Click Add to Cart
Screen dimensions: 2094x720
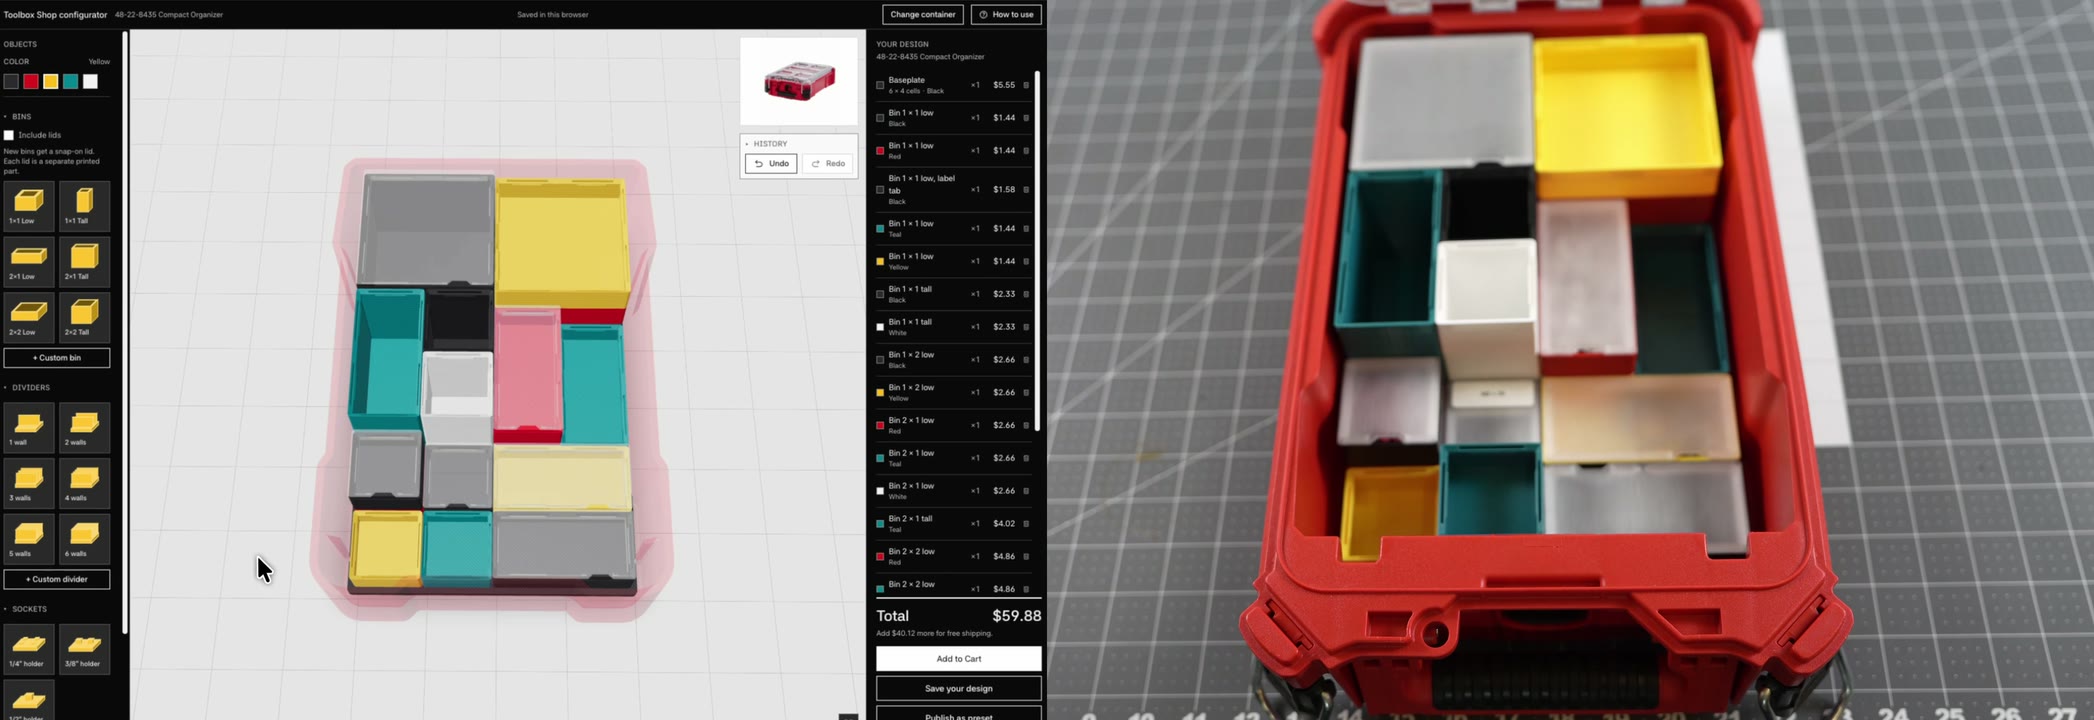959,658
